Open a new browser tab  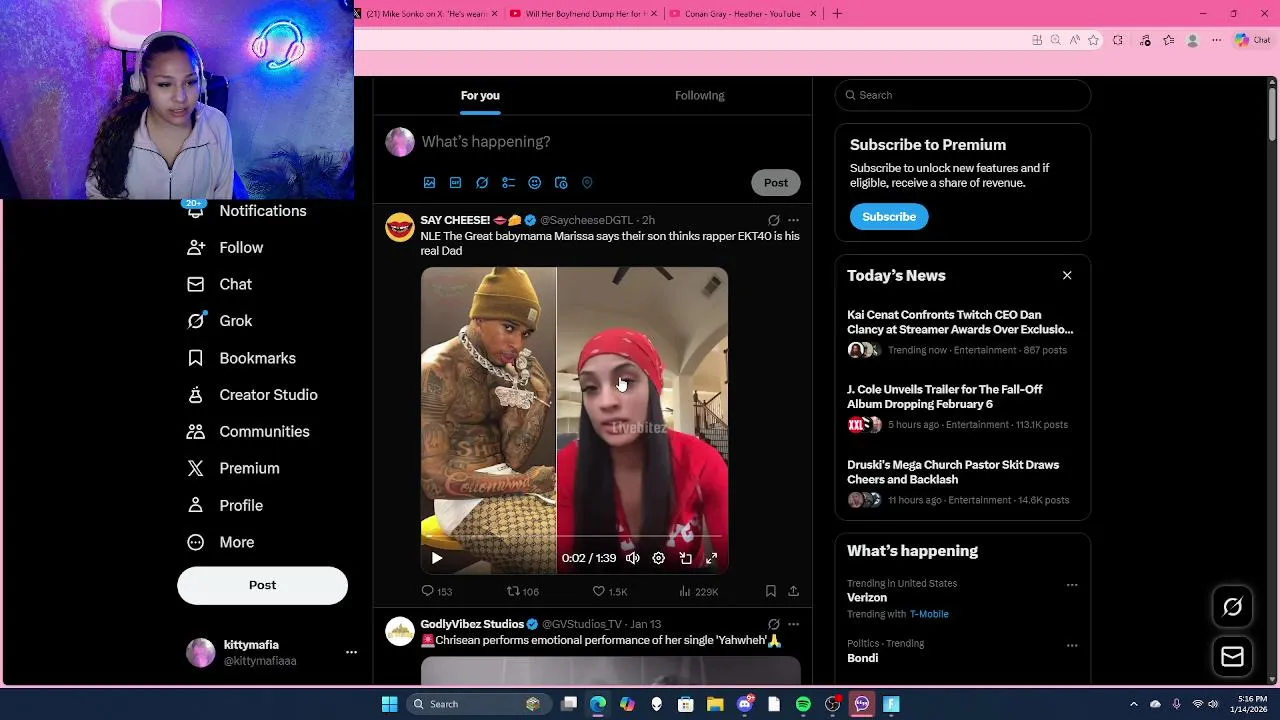pos(837,13)
